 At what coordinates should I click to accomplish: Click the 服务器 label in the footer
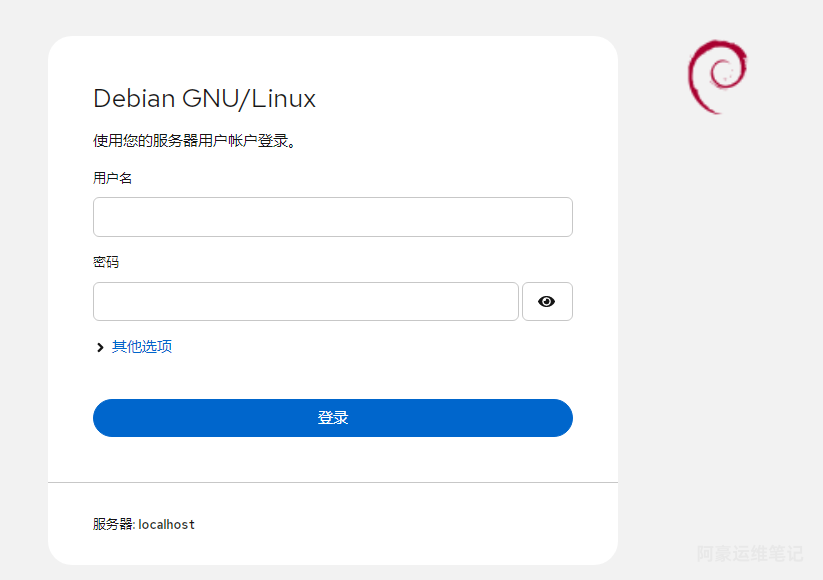(x=113, y=524)
